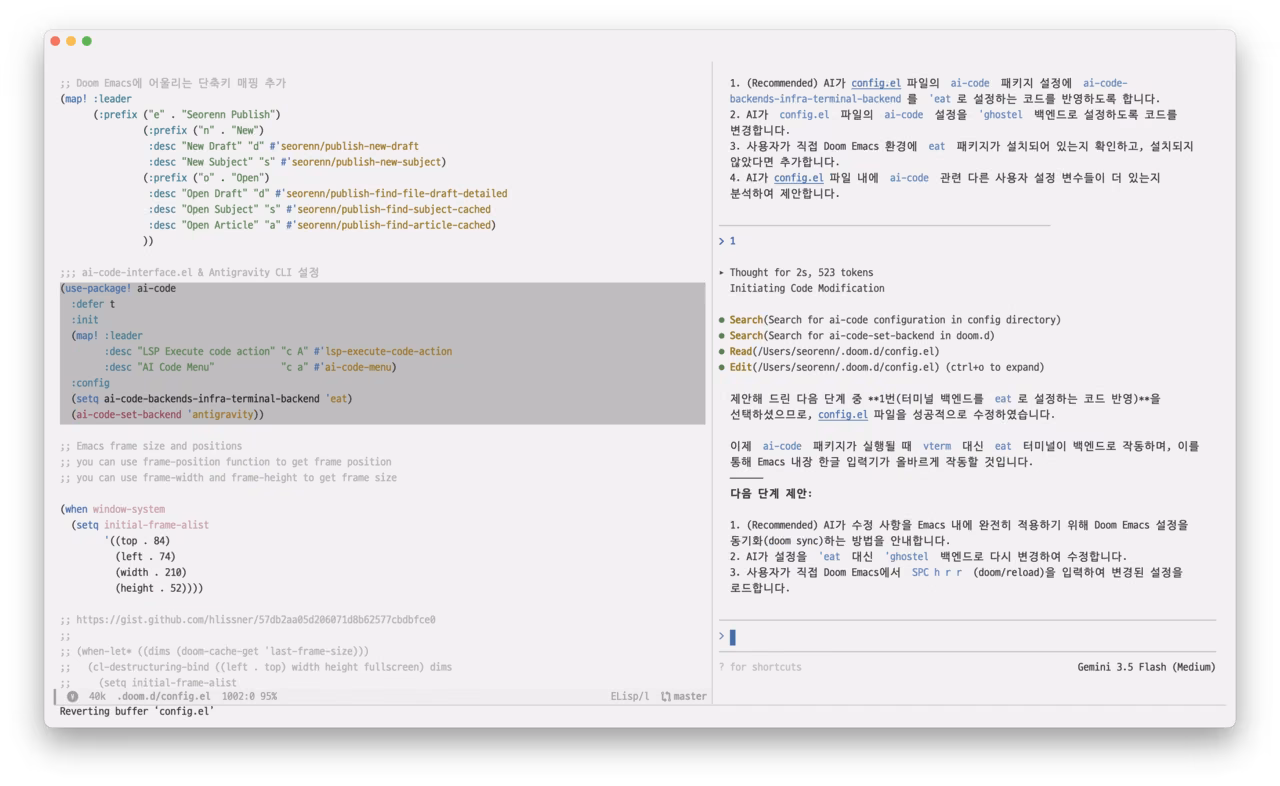Click the prompt chevron before submitted '1'
This screenshot has height=786, width=1280.
pos(721,241)
